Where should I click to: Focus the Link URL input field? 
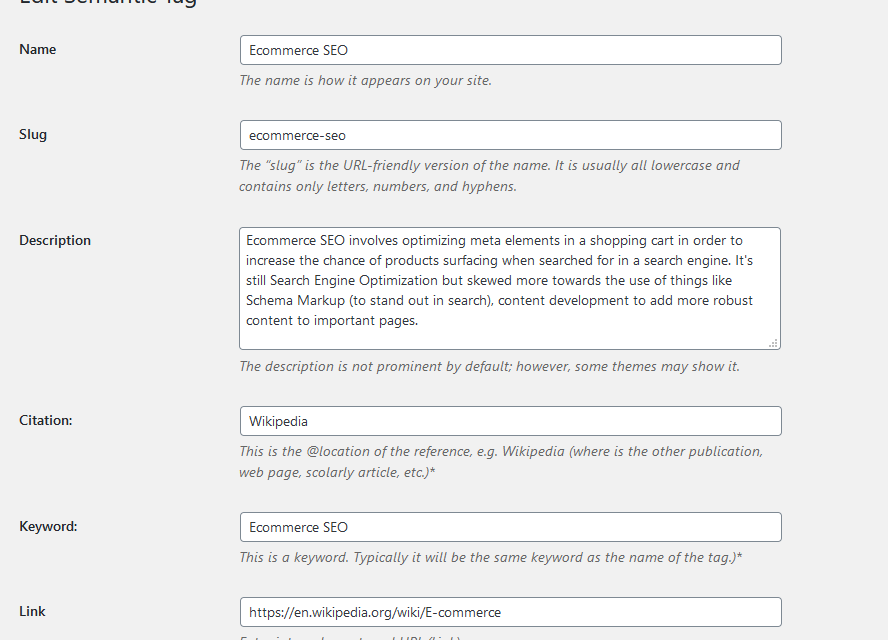510,612
